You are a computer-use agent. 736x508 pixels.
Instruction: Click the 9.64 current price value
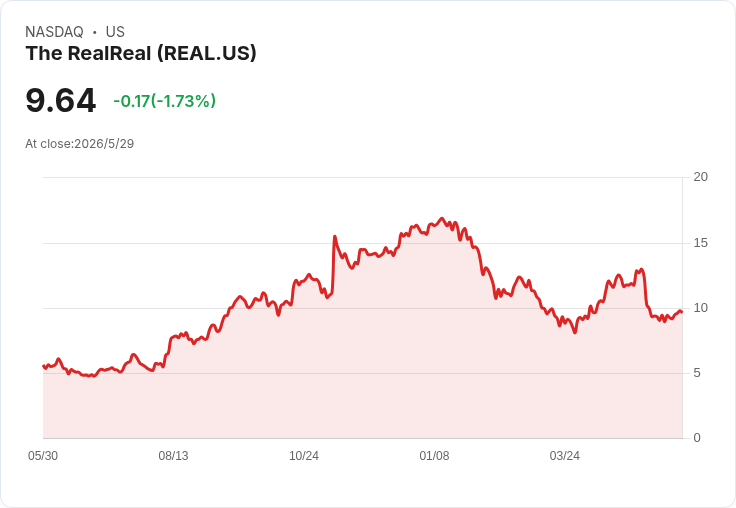(x=61, y=100)
